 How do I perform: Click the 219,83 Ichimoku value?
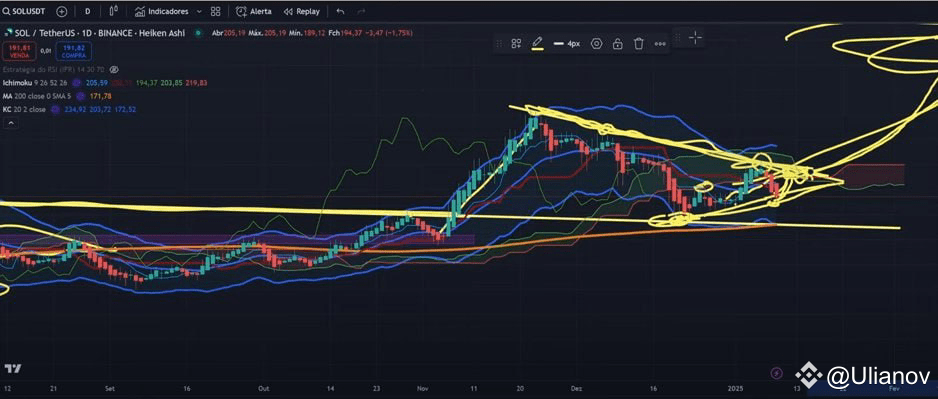[196, 83]
